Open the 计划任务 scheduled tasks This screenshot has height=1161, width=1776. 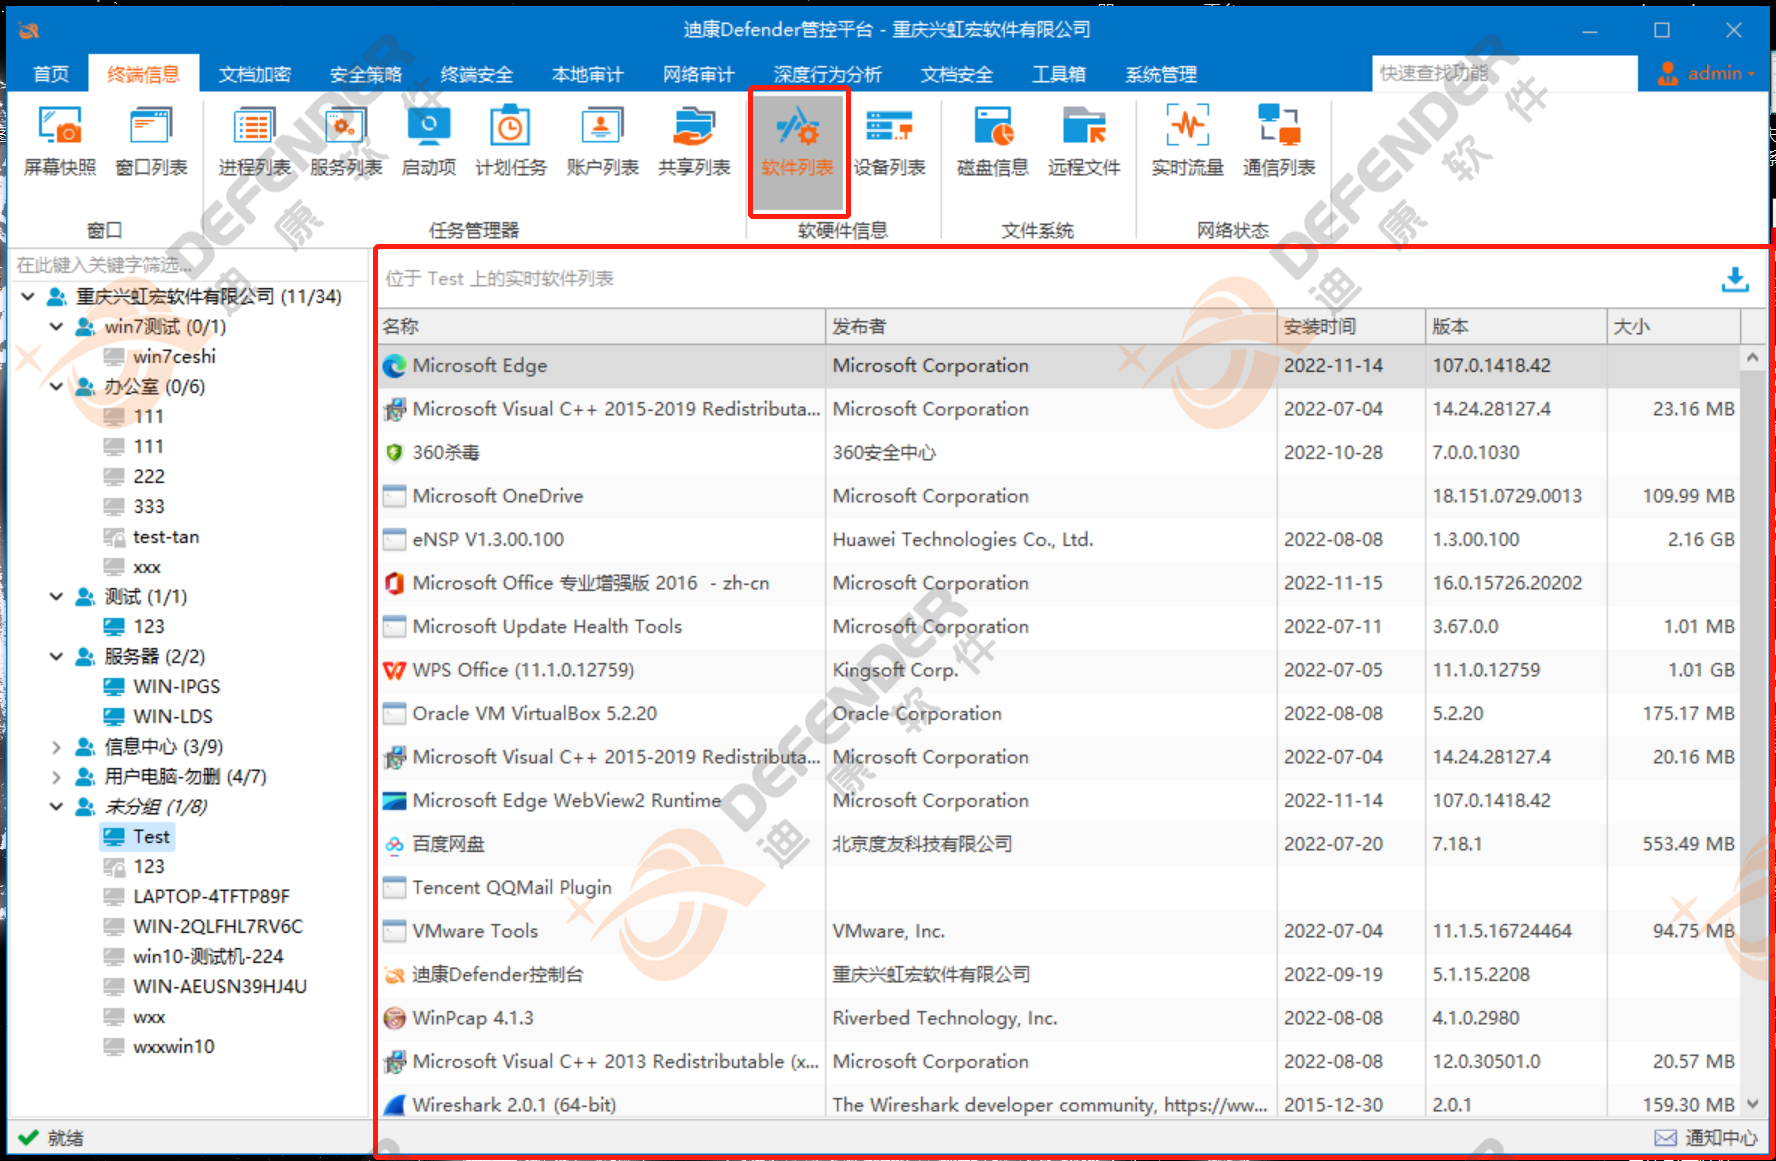(510, 141)
